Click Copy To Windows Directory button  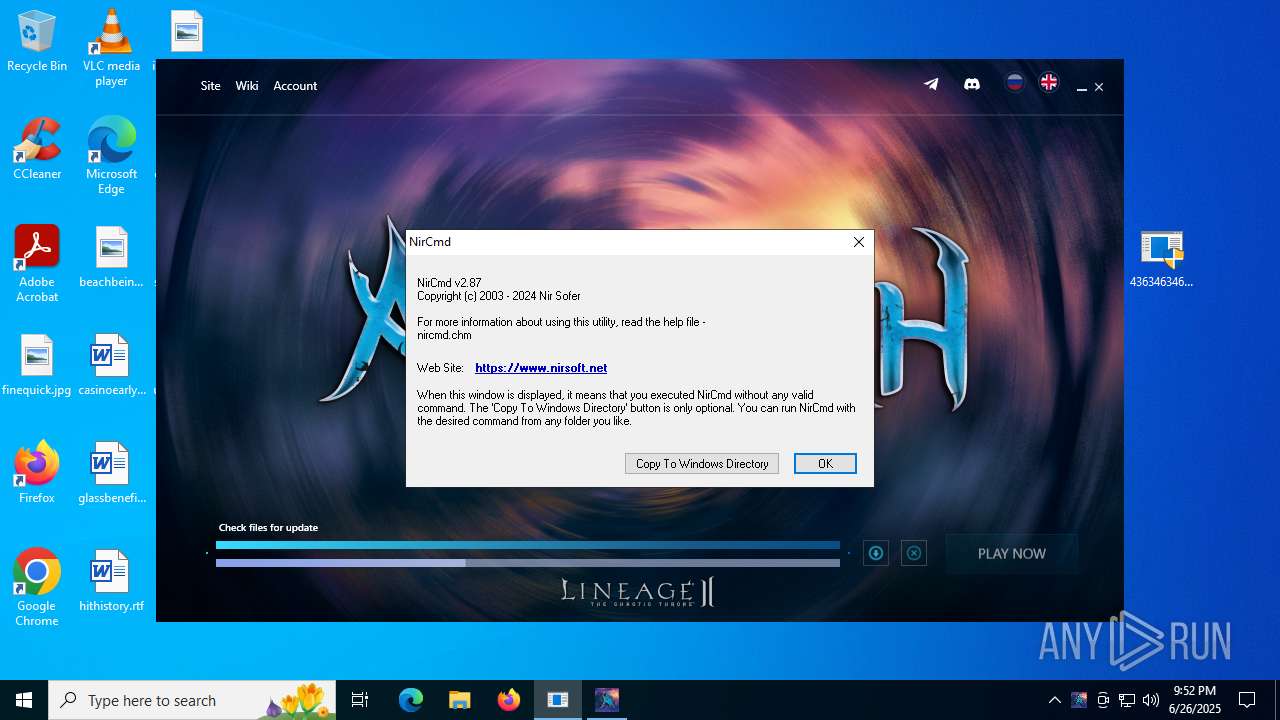coord(702,463)
